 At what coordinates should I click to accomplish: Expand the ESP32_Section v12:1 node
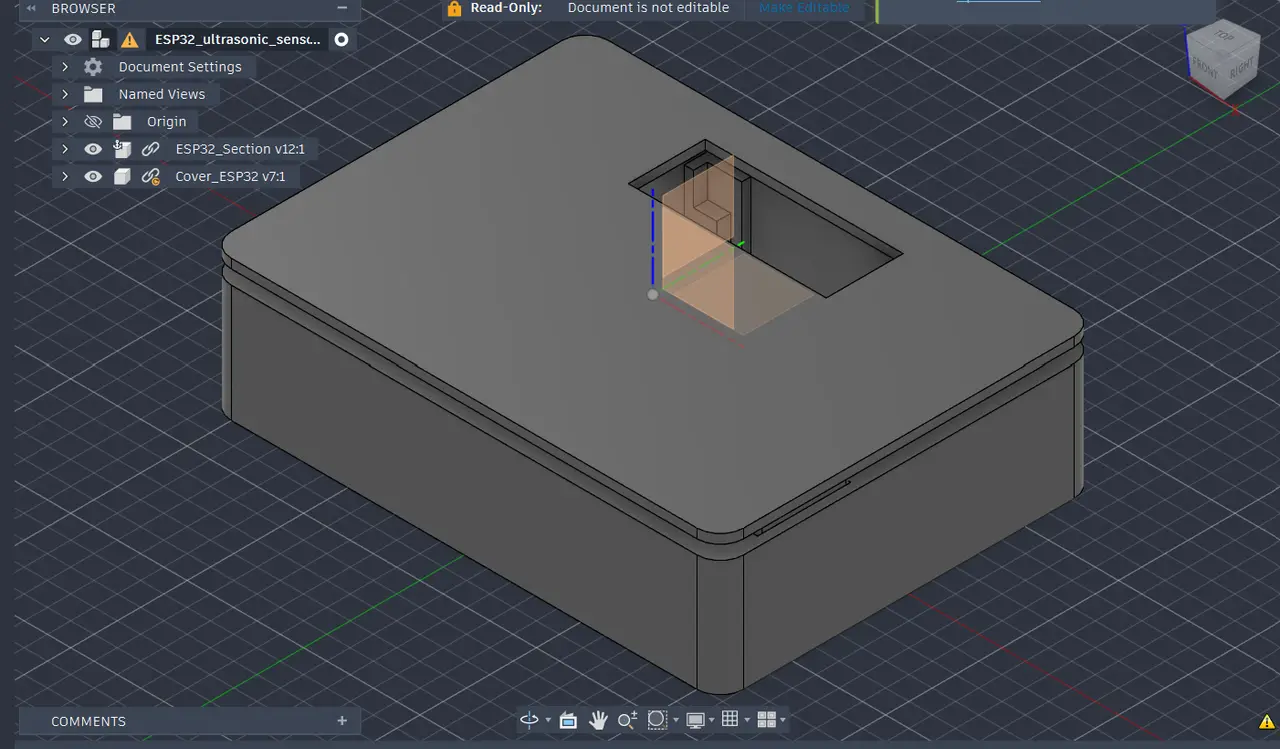65,149
